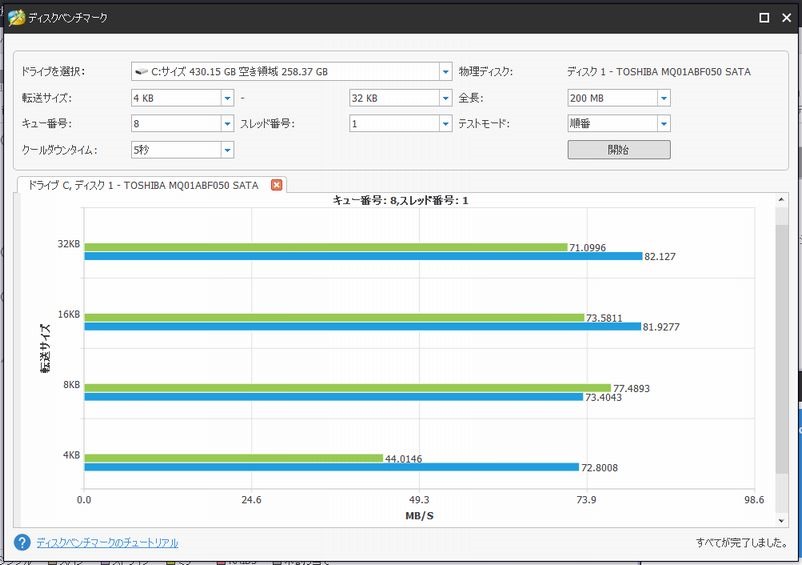The image size is (802, 565).
Task: Open the ディスクベンチマークのチュートリアル link
Action: (107, 543)
